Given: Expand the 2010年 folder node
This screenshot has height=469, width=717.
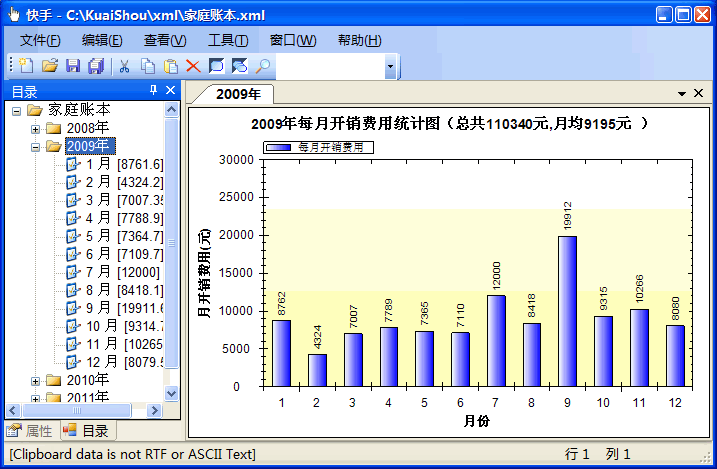Looking at the screenshot, I should (x=36, y=380).
